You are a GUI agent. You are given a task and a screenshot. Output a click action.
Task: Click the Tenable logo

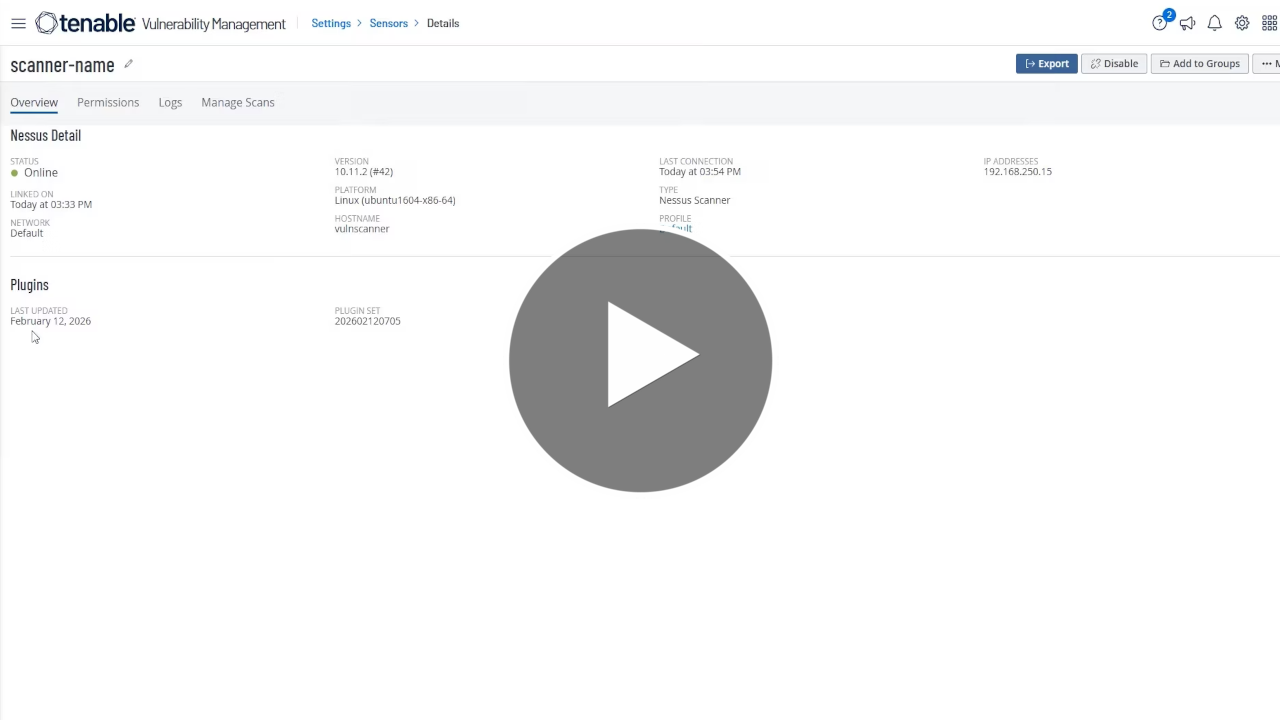85,23
